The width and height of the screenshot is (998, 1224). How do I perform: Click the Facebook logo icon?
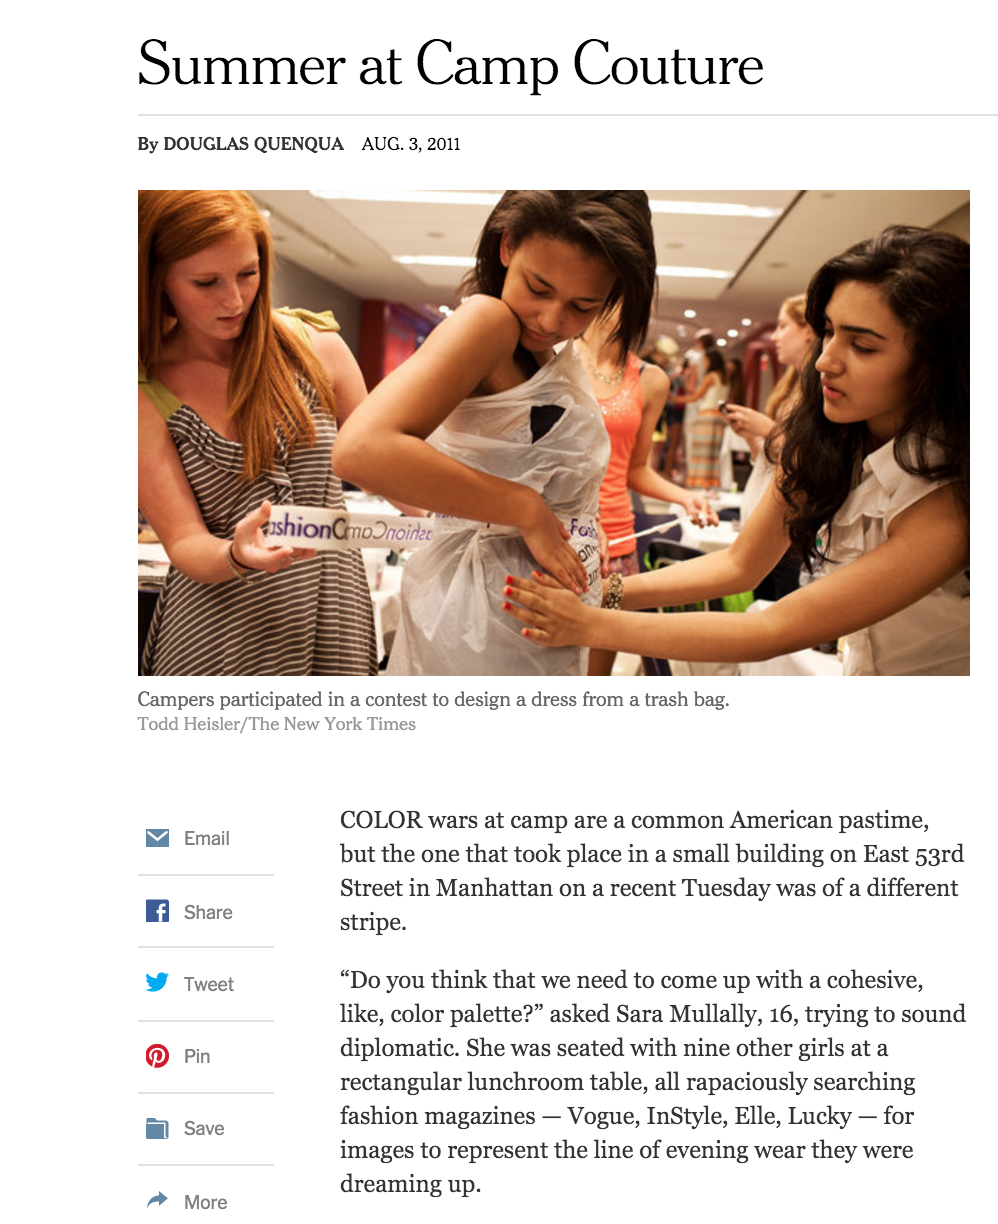click(158, 911)
